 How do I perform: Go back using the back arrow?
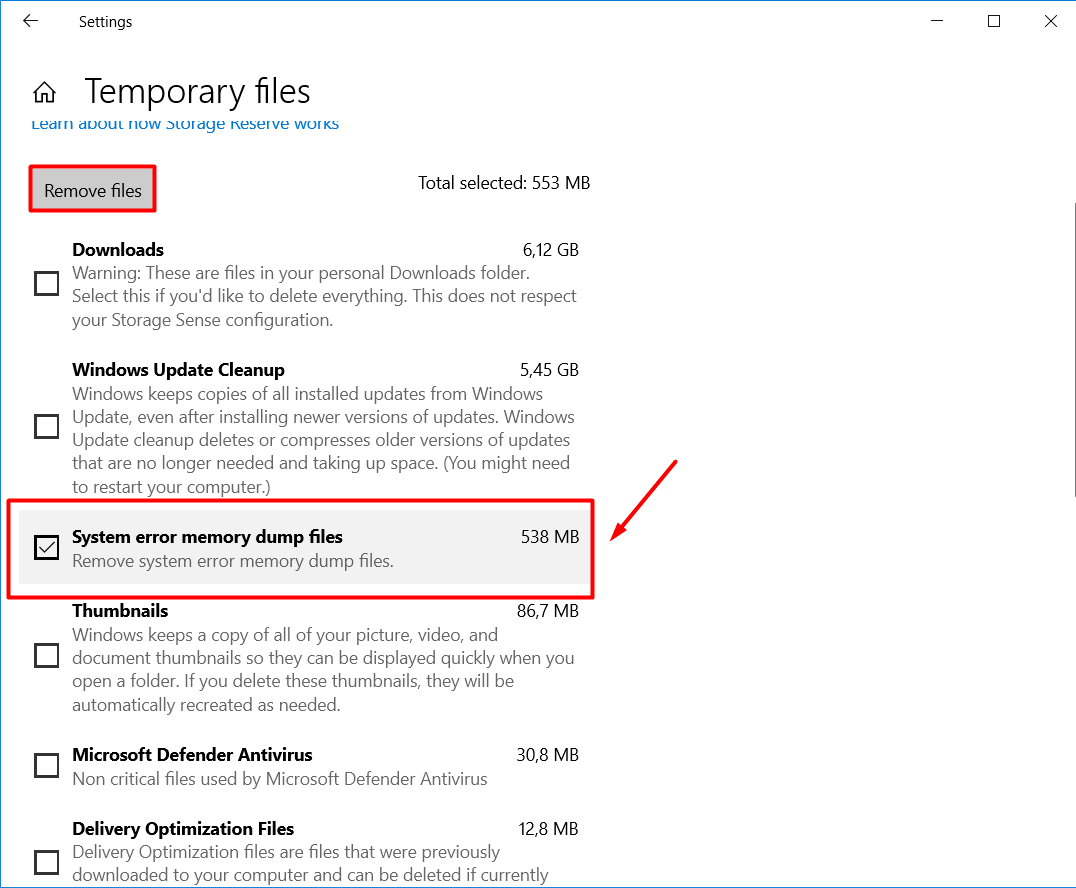point(30,21)
